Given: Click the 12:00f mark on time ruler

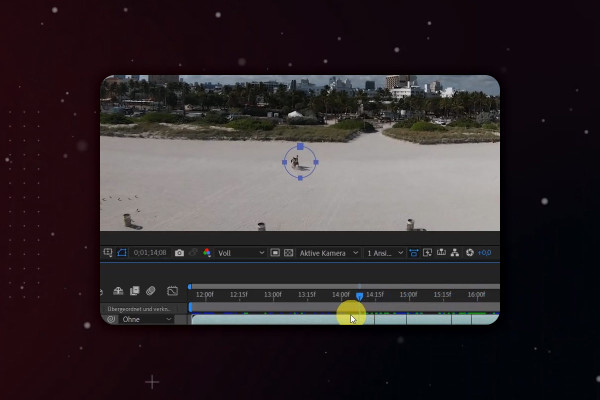Looking at the screenshot, I should click(x=205, y=295).
